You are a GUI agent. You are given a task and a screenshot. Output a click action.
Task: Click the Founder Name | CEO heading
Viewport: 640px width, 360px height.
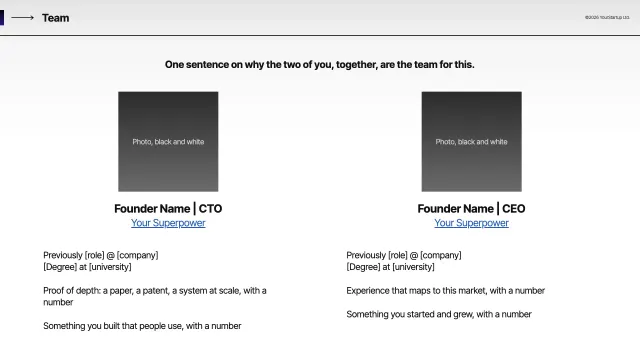pyautogui.click(x=471, y=209)
